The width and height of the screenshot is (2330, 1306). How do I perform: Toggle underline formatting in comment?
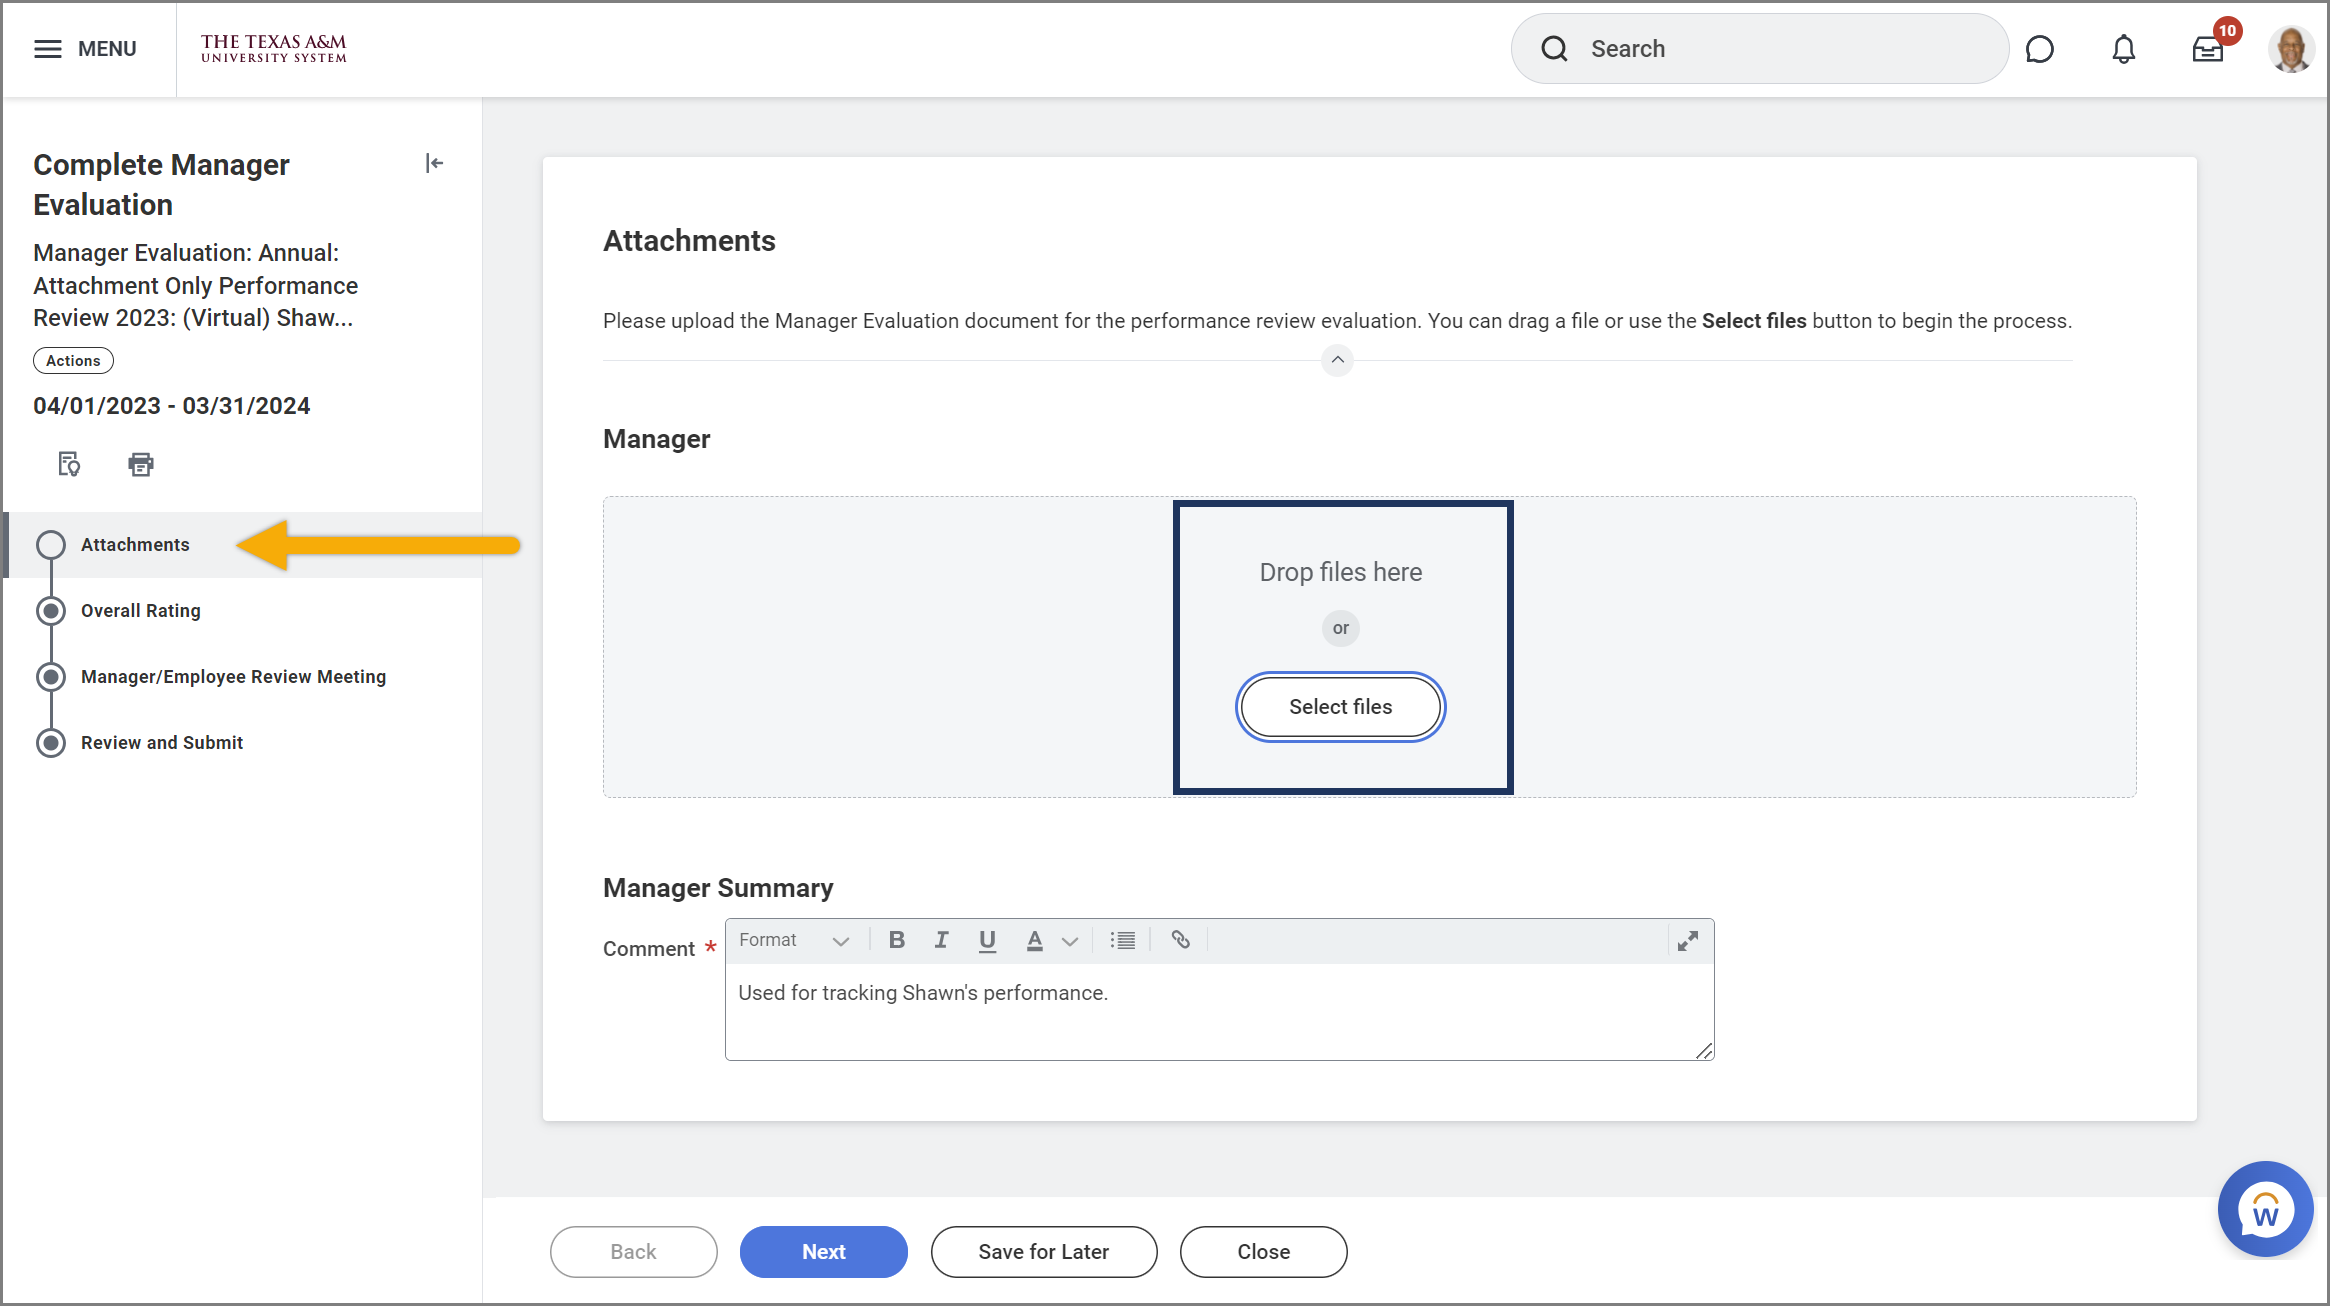[x=987, y=940]
